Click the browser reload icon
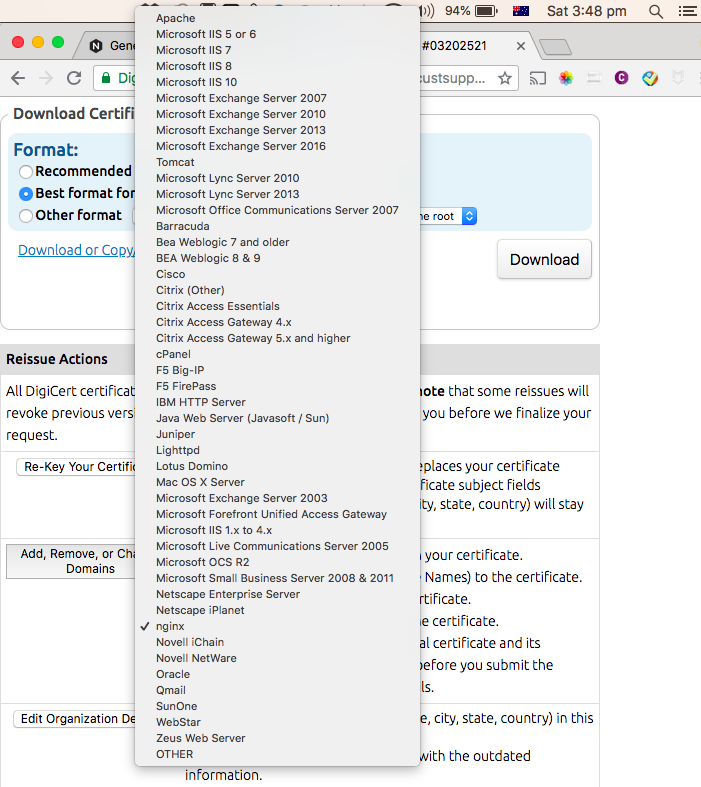Image resolution: width=701 pixels, height=787 pixels. [74, 78]
